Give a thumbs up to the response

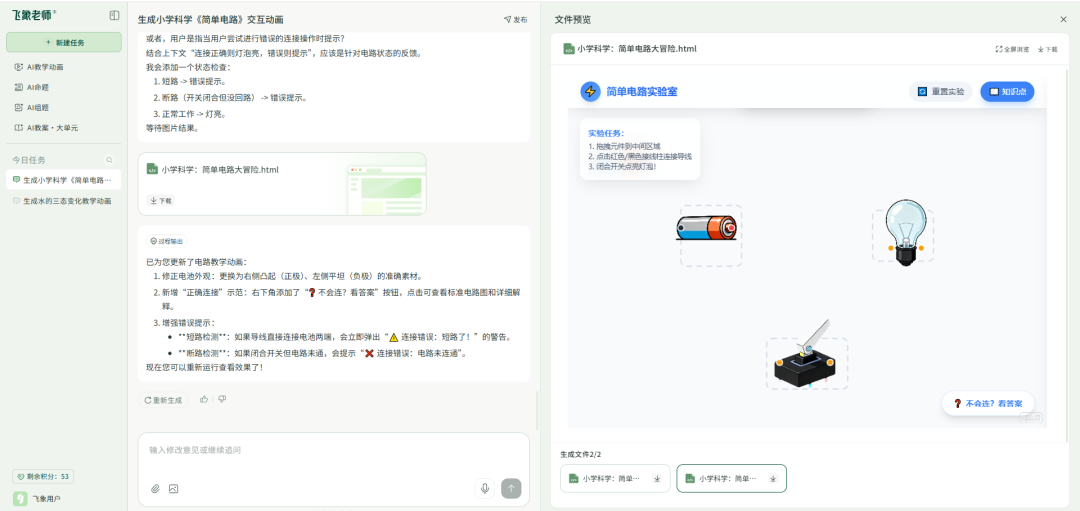(x=203, y=399)
